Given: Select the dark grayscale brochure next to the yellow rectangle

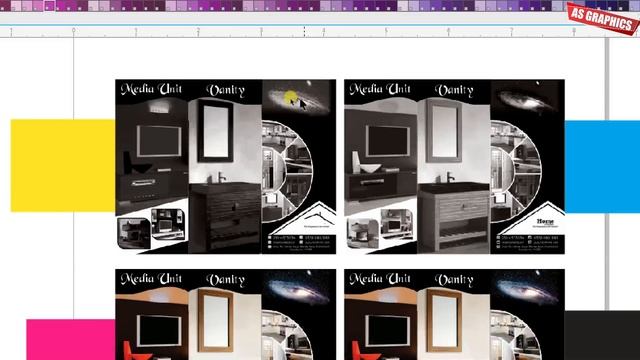Looking at the screenshot, I should click(226, 167).
